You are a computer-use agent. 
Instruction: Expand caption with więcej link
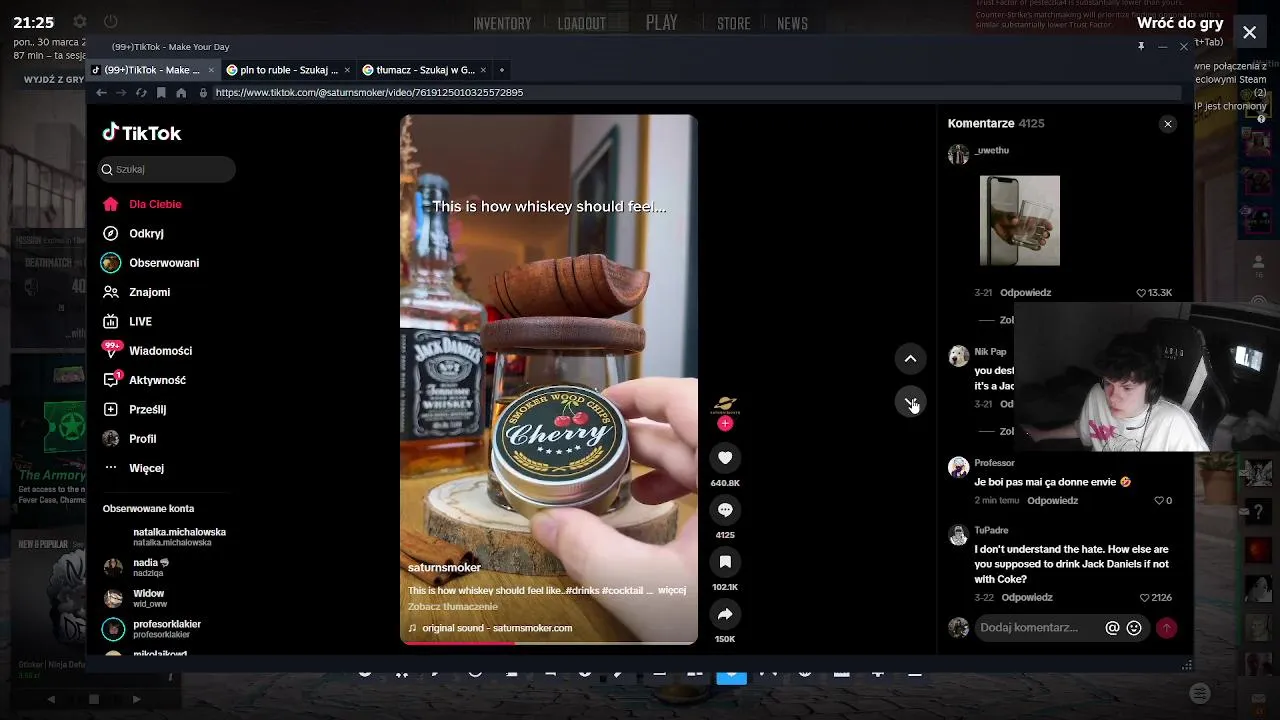(671, 590)
